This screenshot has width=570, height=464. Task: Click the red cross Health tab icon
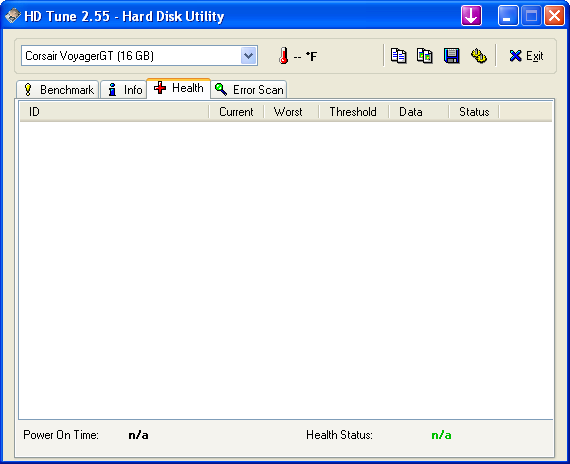pos(160,88)
